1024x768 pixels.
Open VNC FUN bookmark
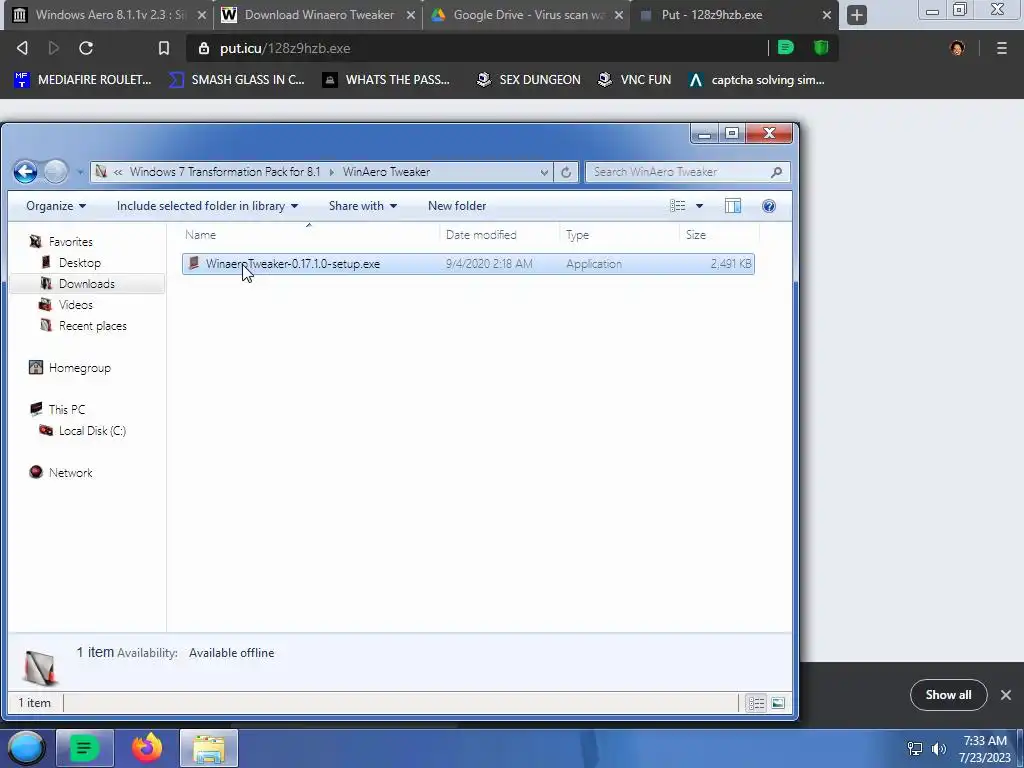634,80
